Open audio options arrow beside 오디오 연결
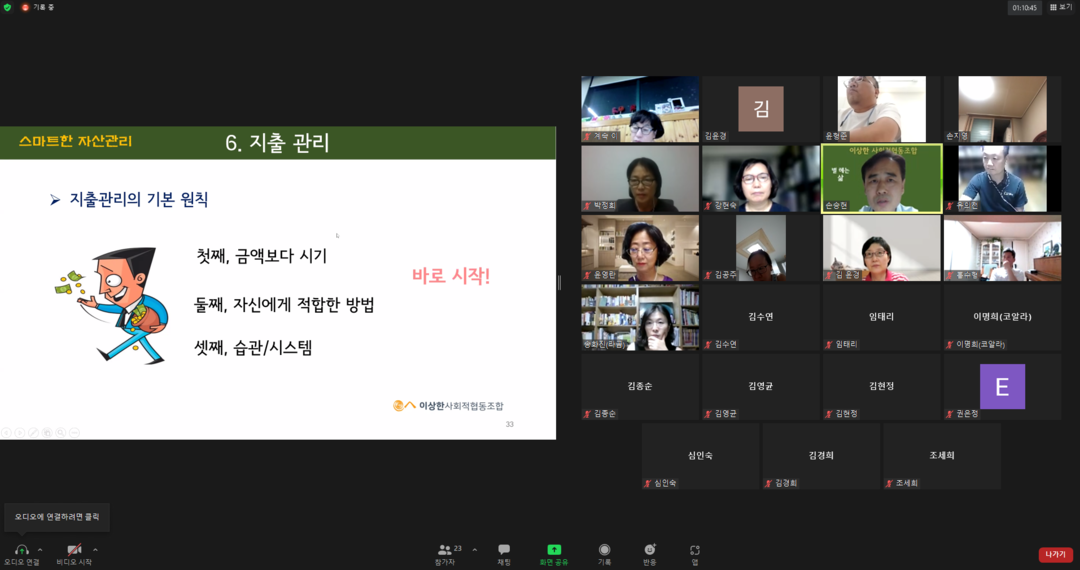1080x570 pixels. click(x=40, y=550)
